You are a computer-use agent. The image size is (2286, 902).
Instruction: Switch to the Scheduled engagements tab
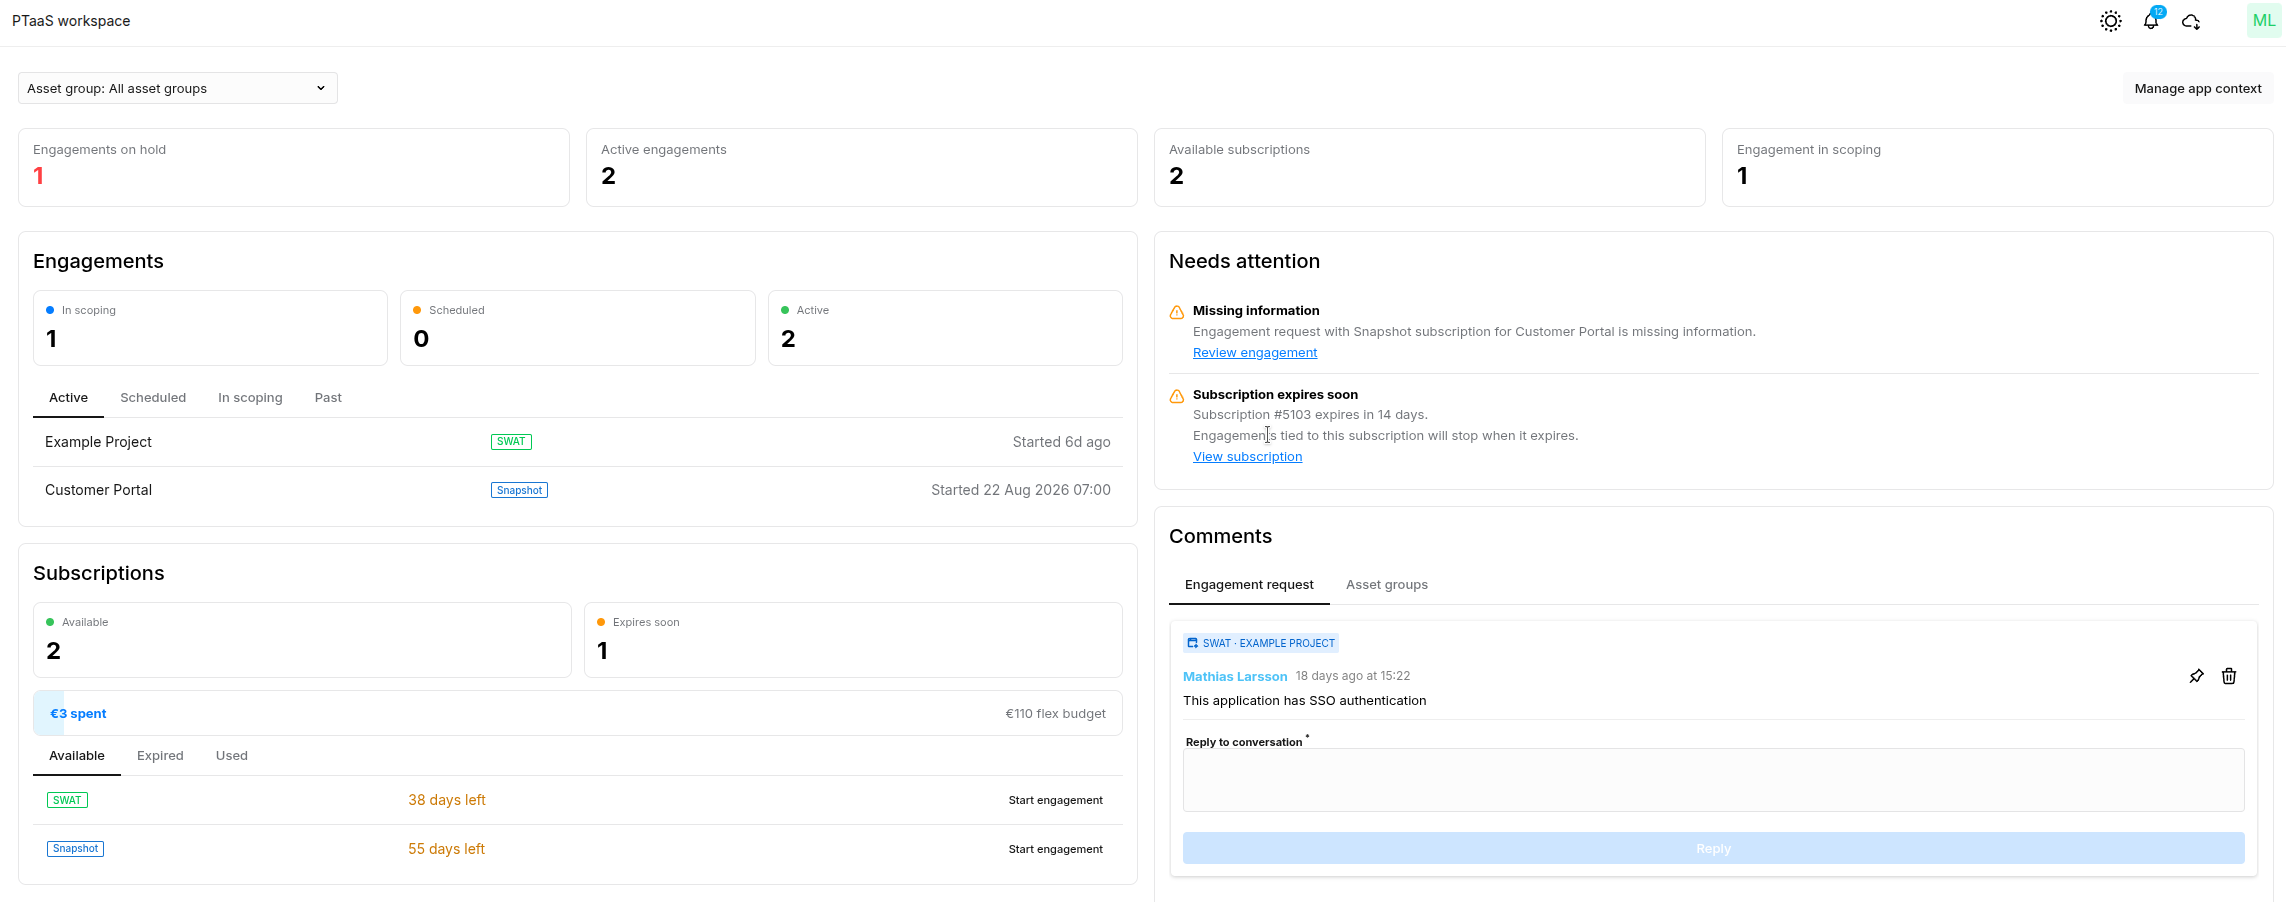pos(153,398)
